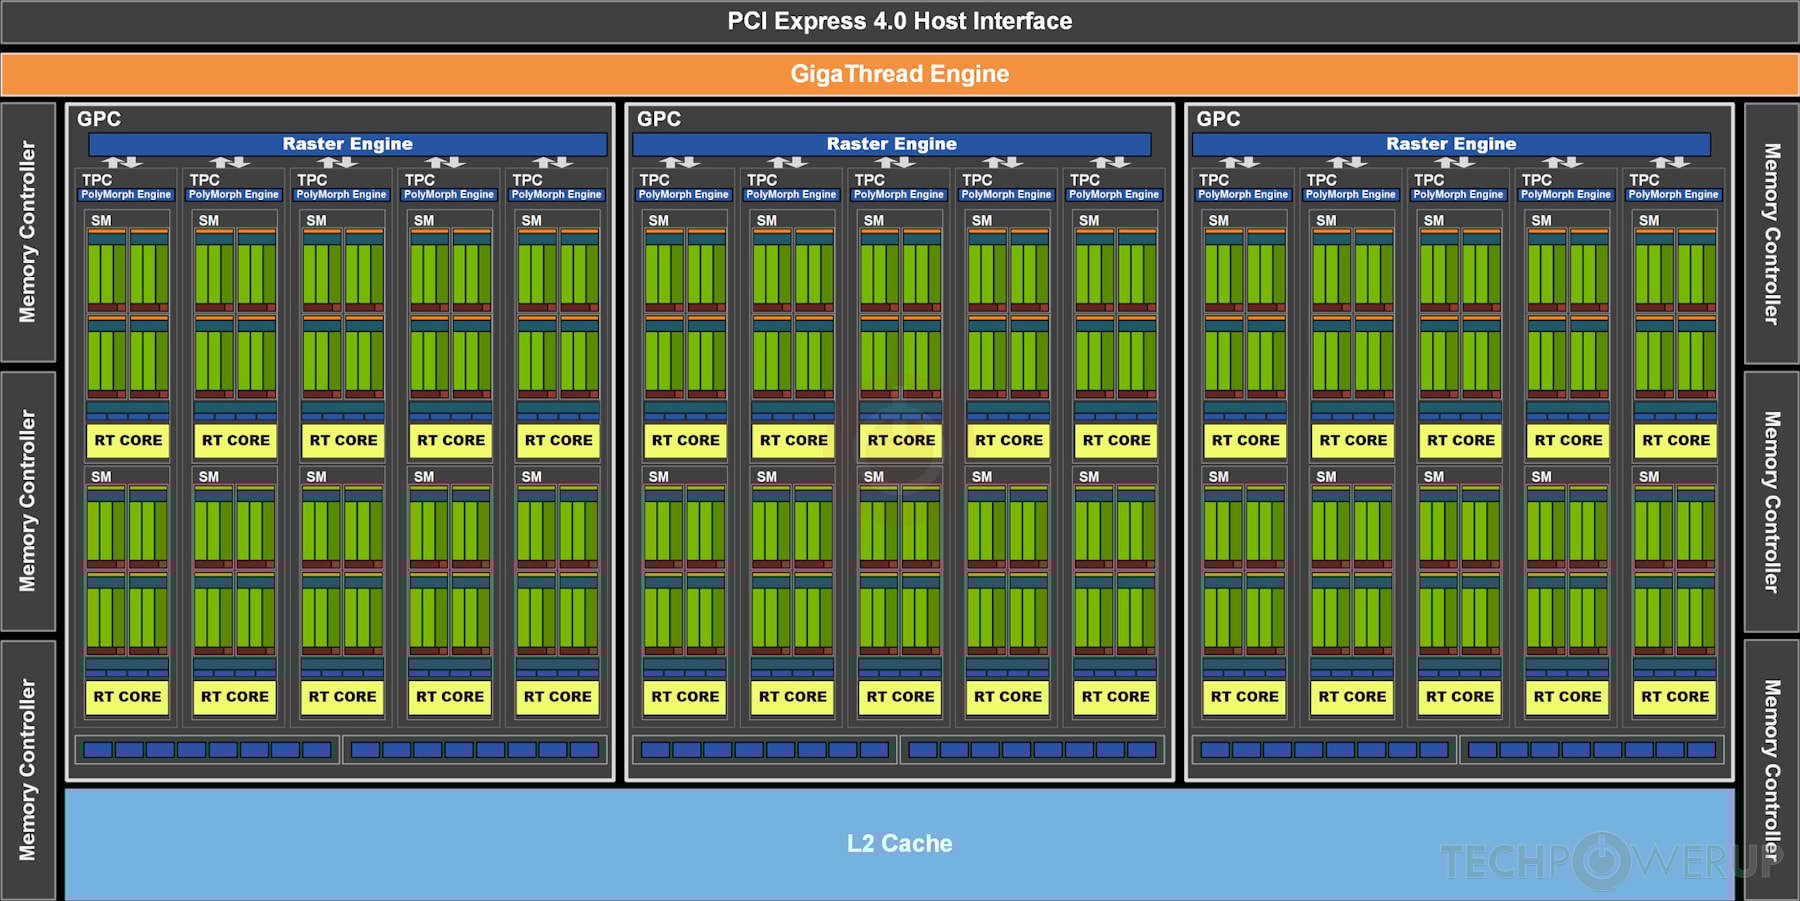Select the GigaThread Engine block
This screenshot has width=1800, height=901.
(900, 73)
